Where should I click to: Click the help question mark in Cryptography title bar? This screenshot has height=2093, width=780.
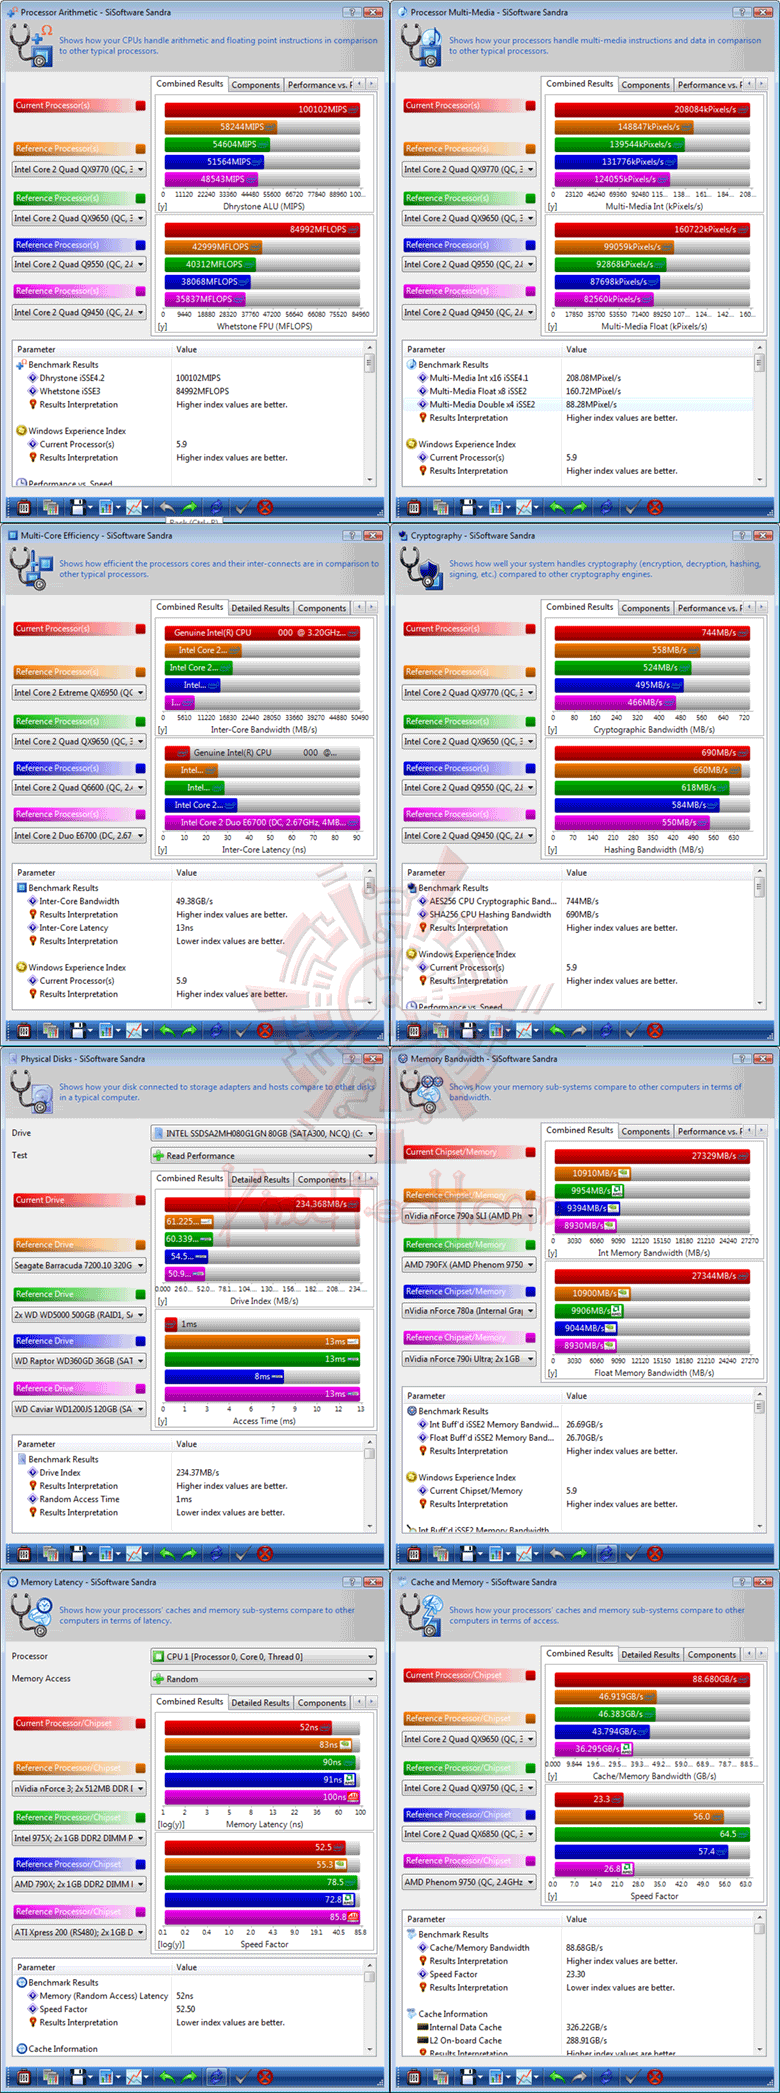tap(741, 535)
